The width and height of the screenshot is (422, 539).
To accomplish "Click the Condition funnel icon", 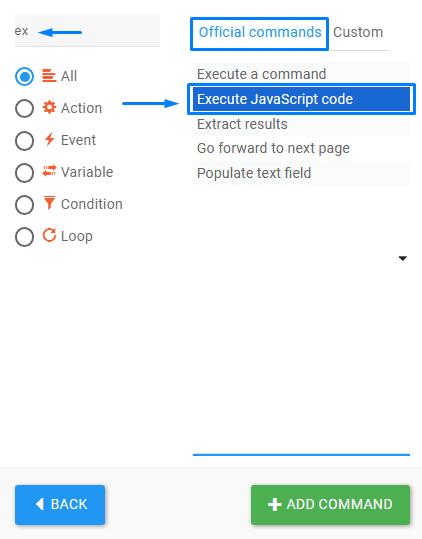I will [49, 203].
